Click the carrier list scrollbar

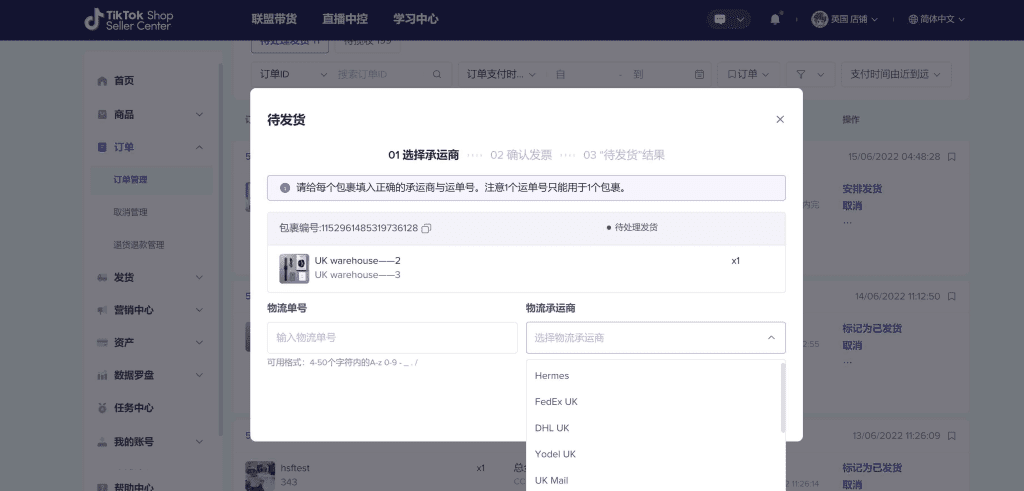point(783,398)
